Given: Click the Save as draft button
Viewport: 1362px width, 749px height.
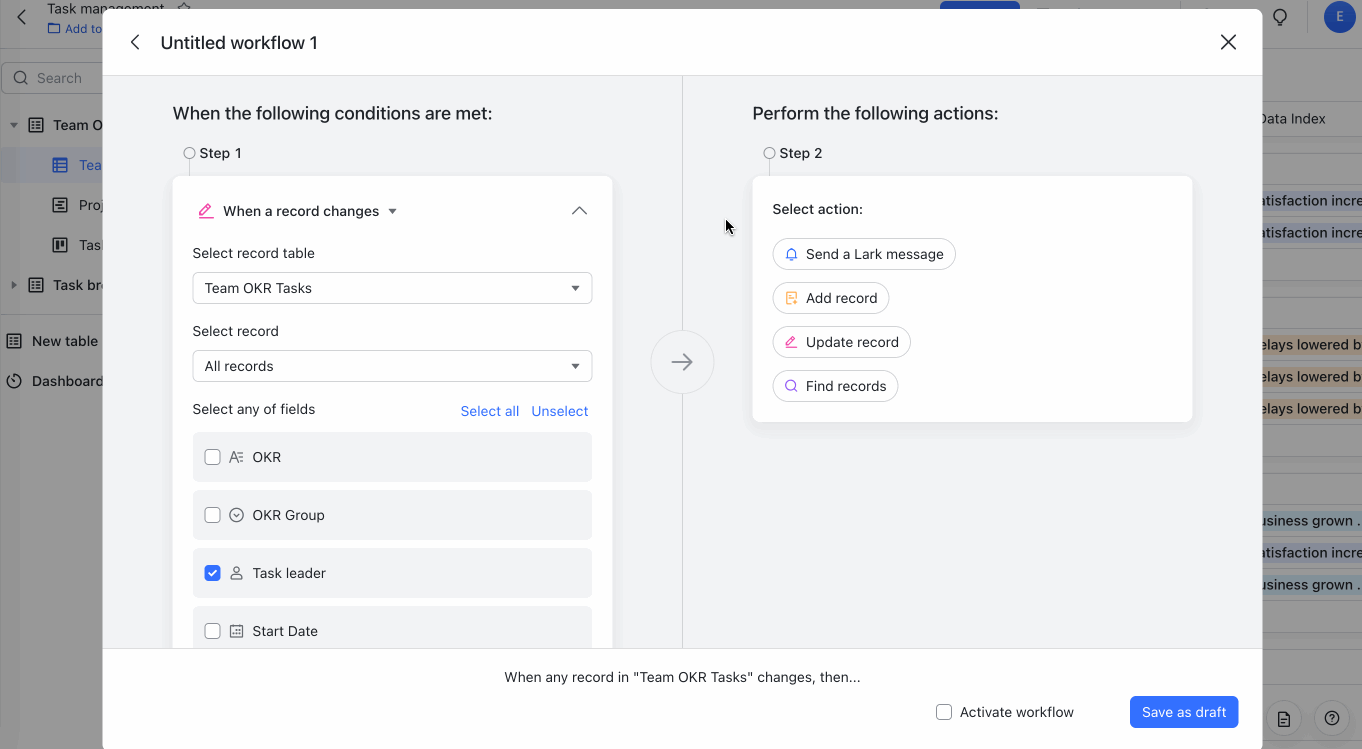Looking at the screenshot, I should (x=1184, y=712).
